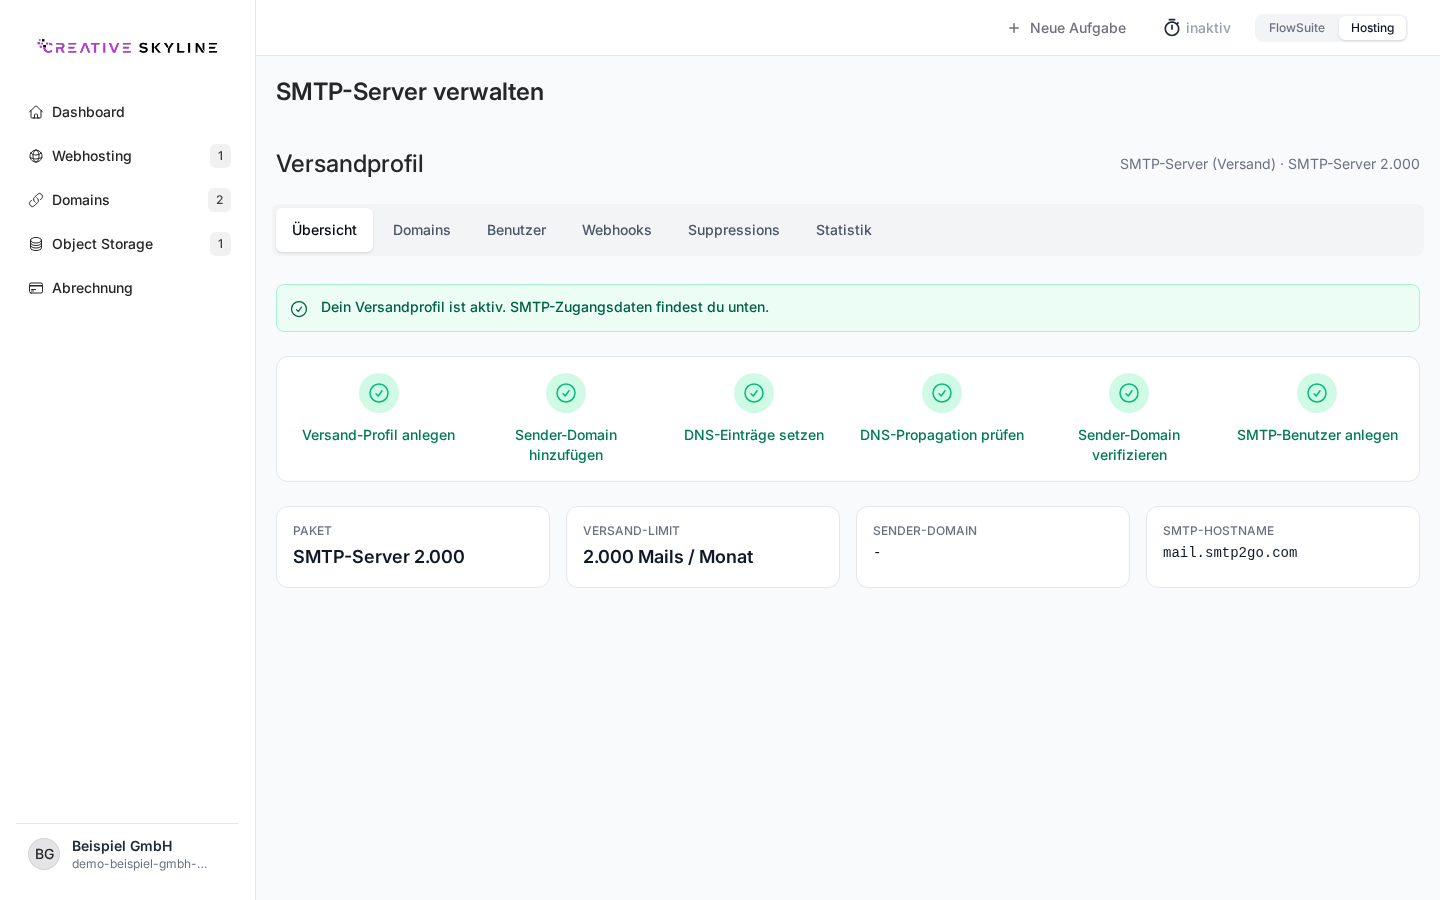The width and height of the screenshot is (1440, 900).
Task: Open the Domains tab
Action: pyautogui.click(x=422, y=230)
